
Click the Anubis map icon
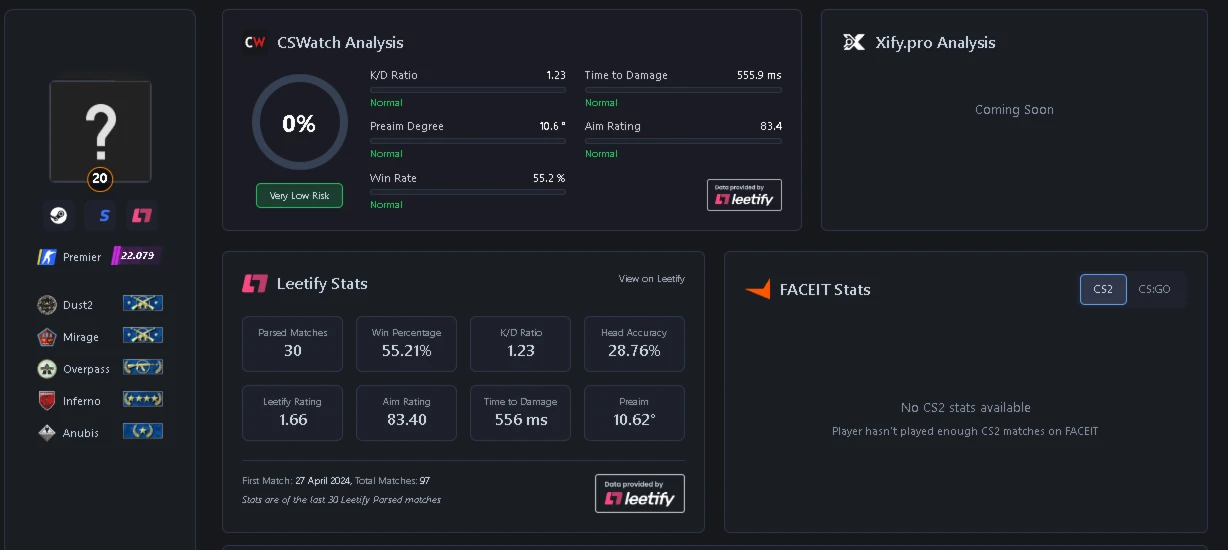[x=46, y=433]
